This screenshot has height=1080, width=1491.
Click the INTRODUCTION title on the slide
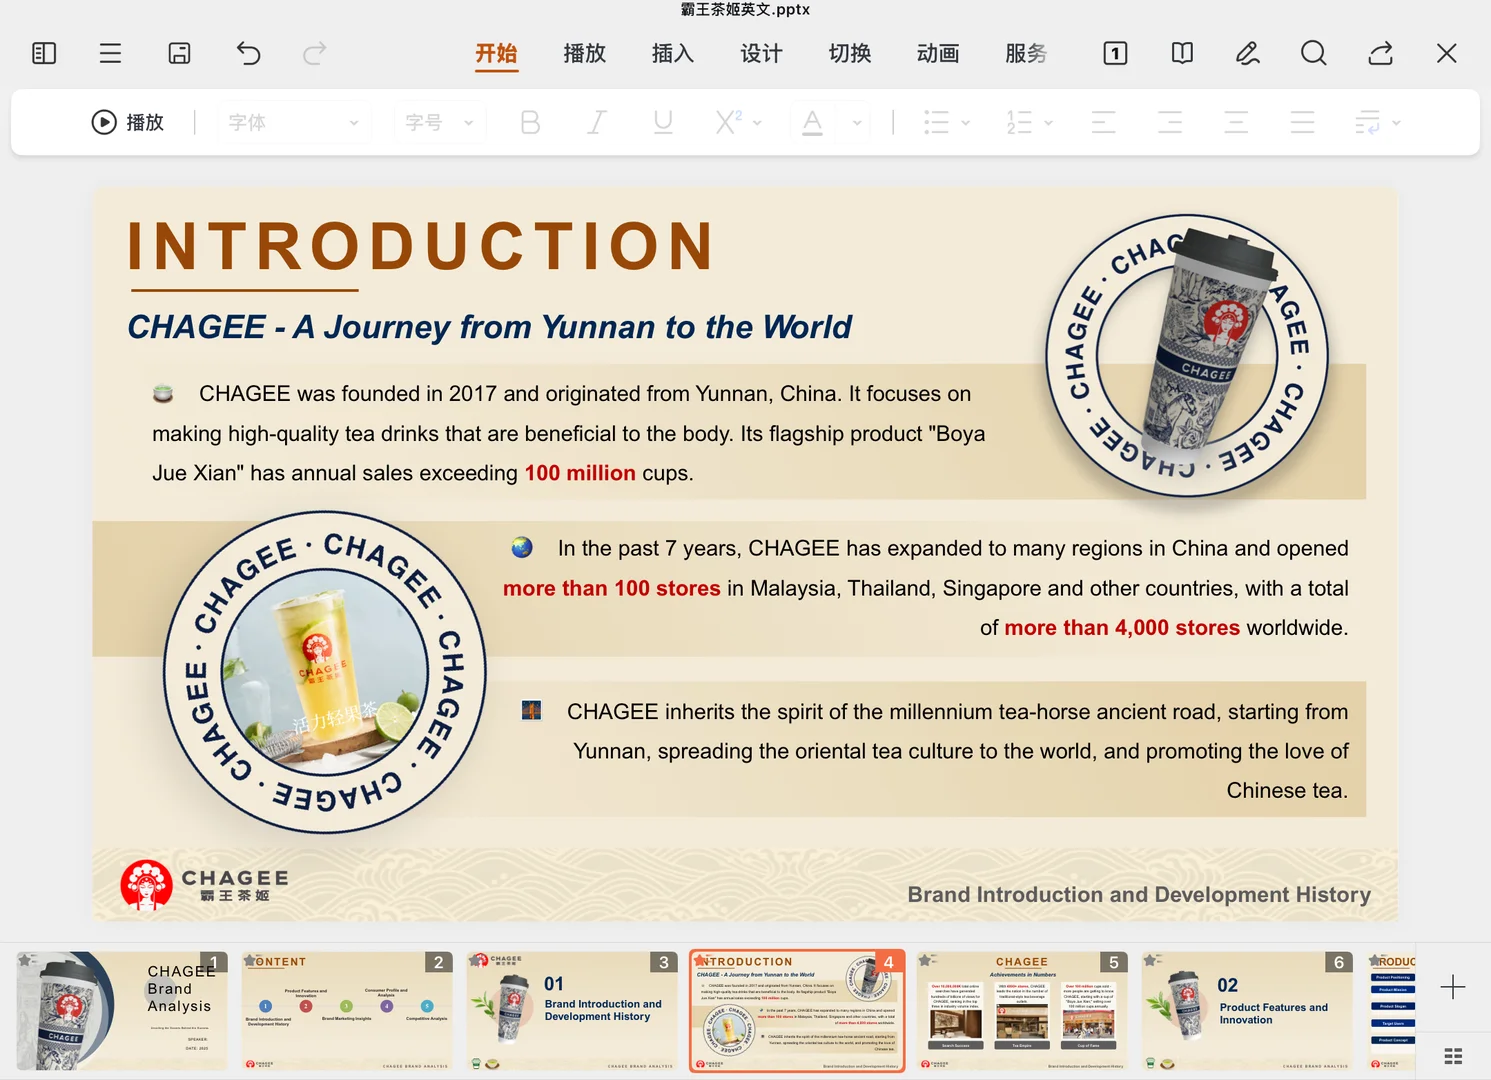[x=421, y=246]
